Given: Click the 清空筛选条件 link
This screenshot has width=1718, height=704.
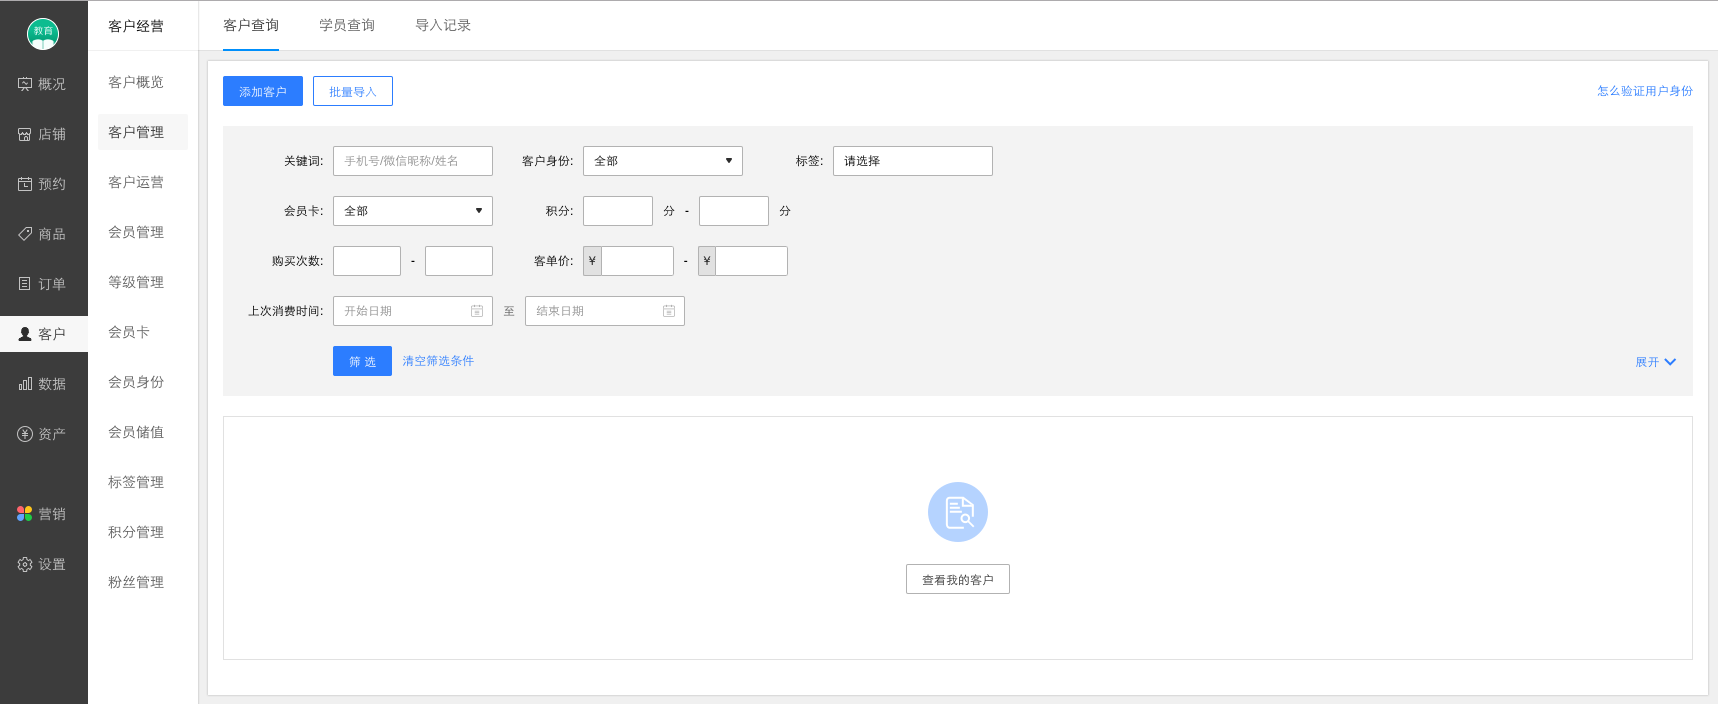Looking at the screenshot, I should tap(438, 361).
